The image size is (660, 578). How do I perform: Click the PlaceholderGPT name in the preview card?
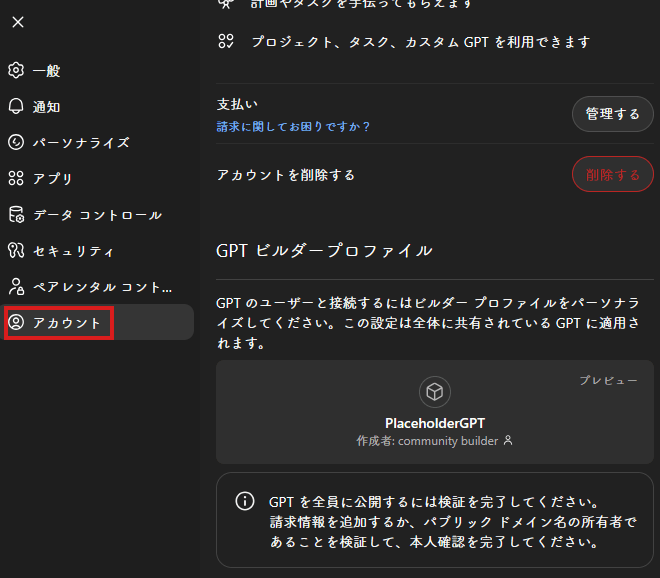[435, 423]
